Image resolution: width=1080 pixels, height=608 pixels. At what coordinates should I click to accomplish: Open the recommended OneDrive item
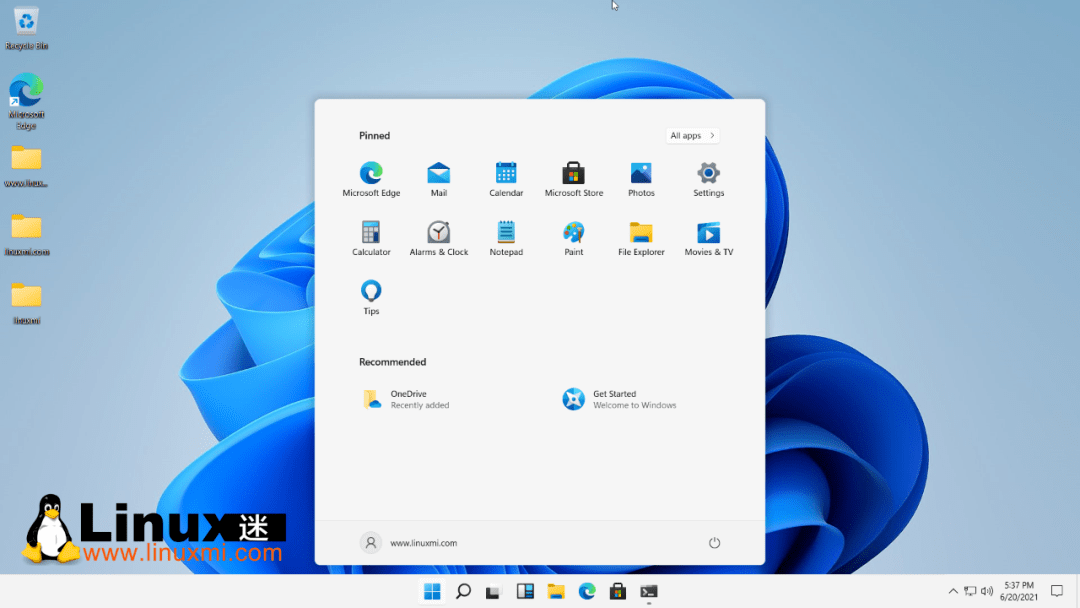407,399
